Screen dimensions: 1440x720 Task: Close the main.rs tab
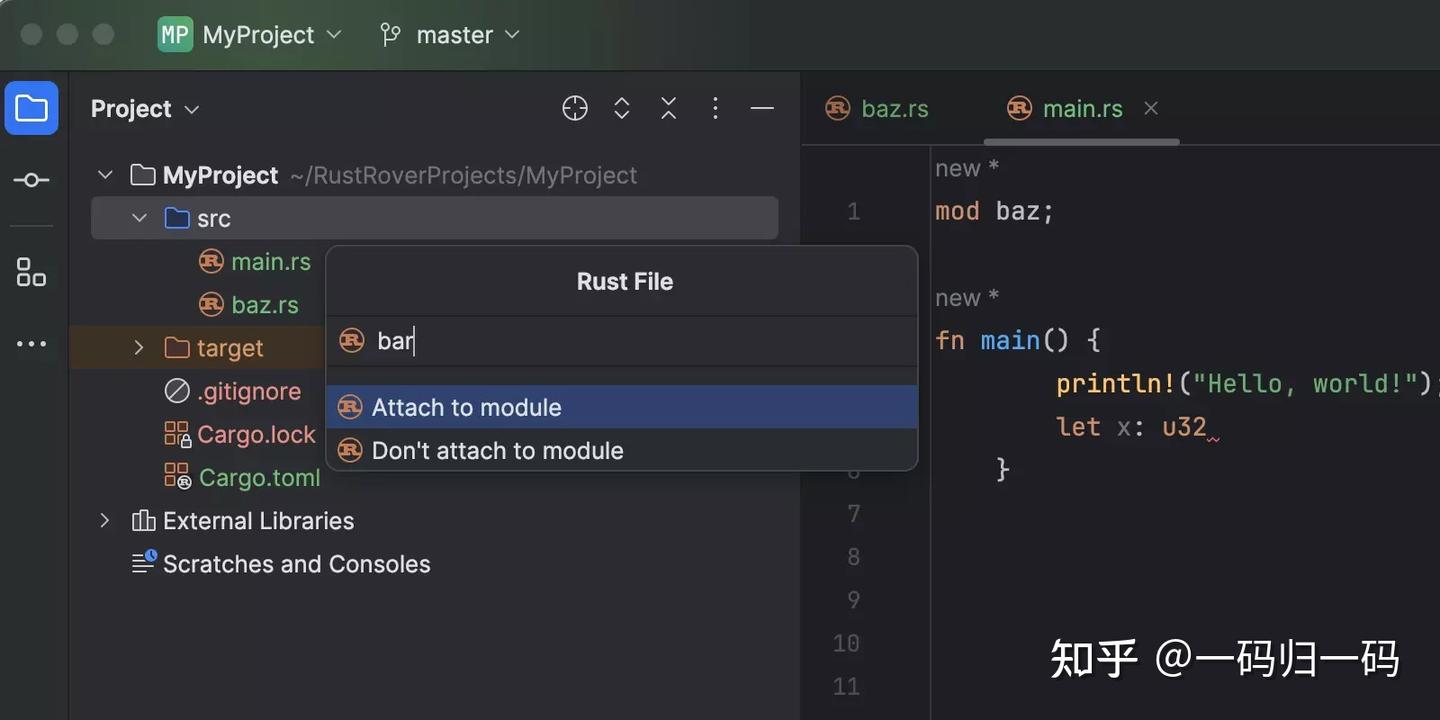pos(1151,108)
